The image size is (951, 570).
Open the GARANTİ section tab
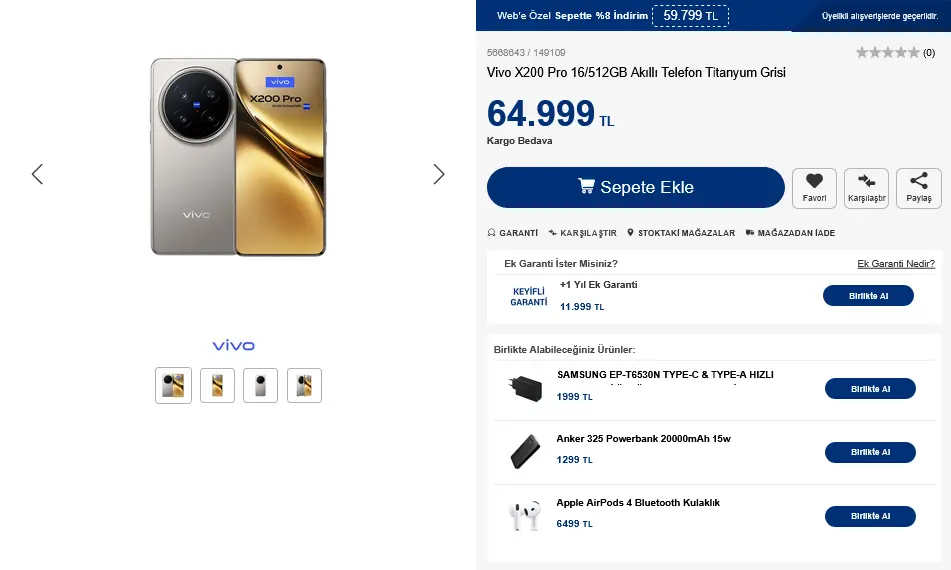tap(512, 233)
